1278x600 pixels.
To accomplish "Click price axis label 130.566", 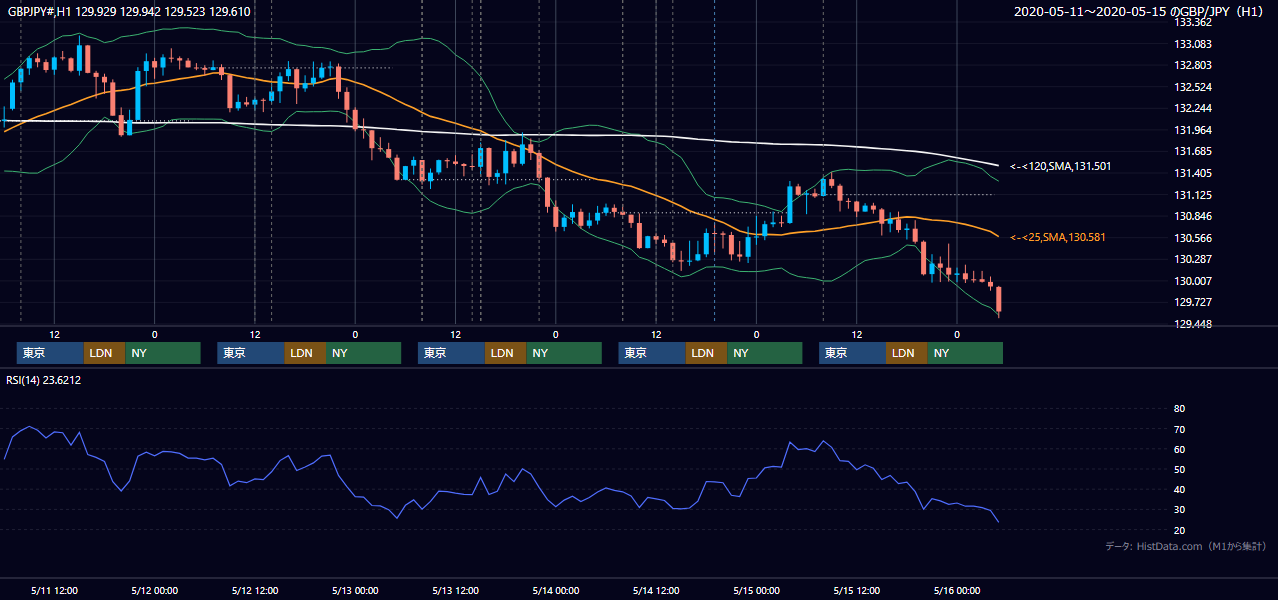I will (1192, 238).
